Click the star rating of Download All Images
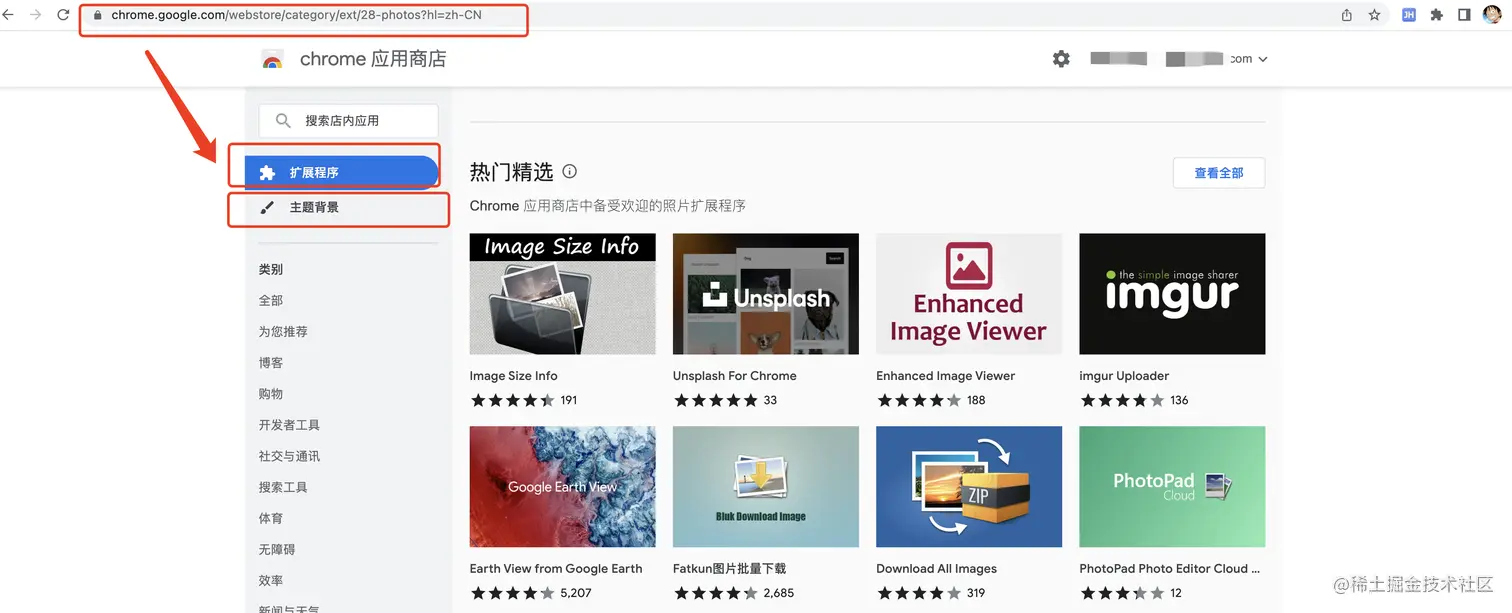The width and height of the screenshot is (1512, 613). pyautogui.click(x=919, y=593)
